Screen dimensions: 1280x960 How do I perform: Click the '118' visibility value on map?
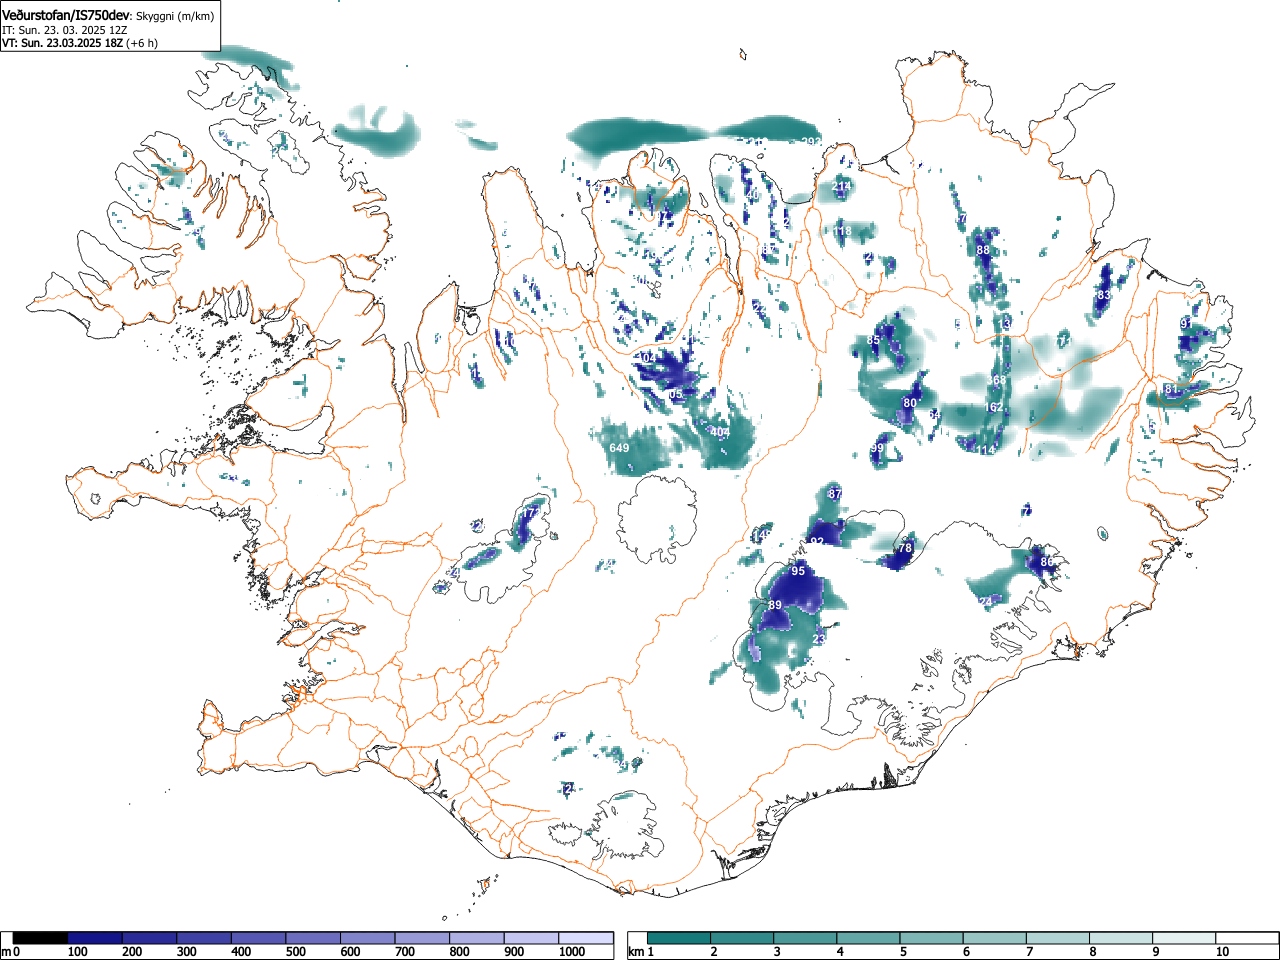tap(842, 232)
